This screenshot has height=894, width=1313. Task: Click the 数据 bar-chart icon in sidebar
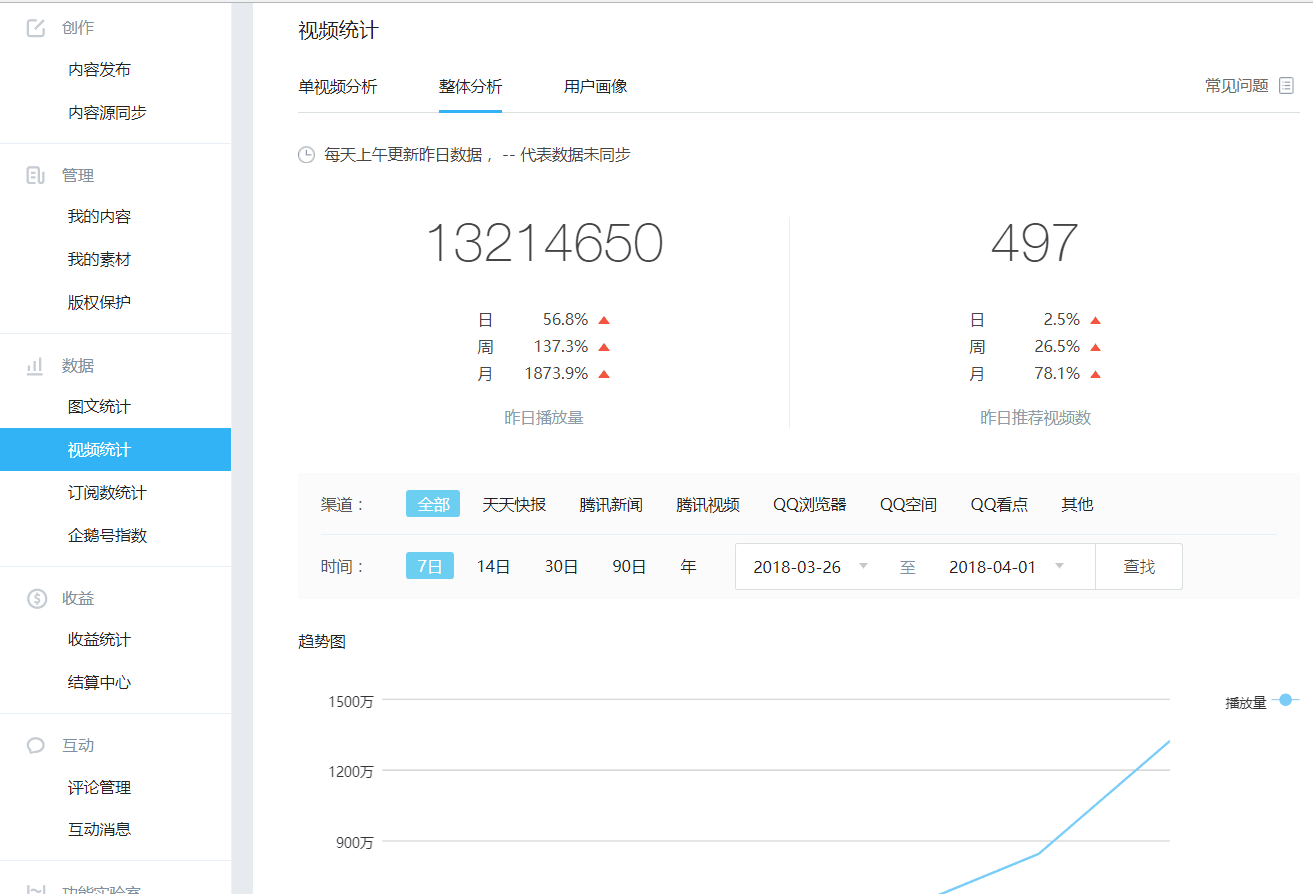click(x=36, y=365)
